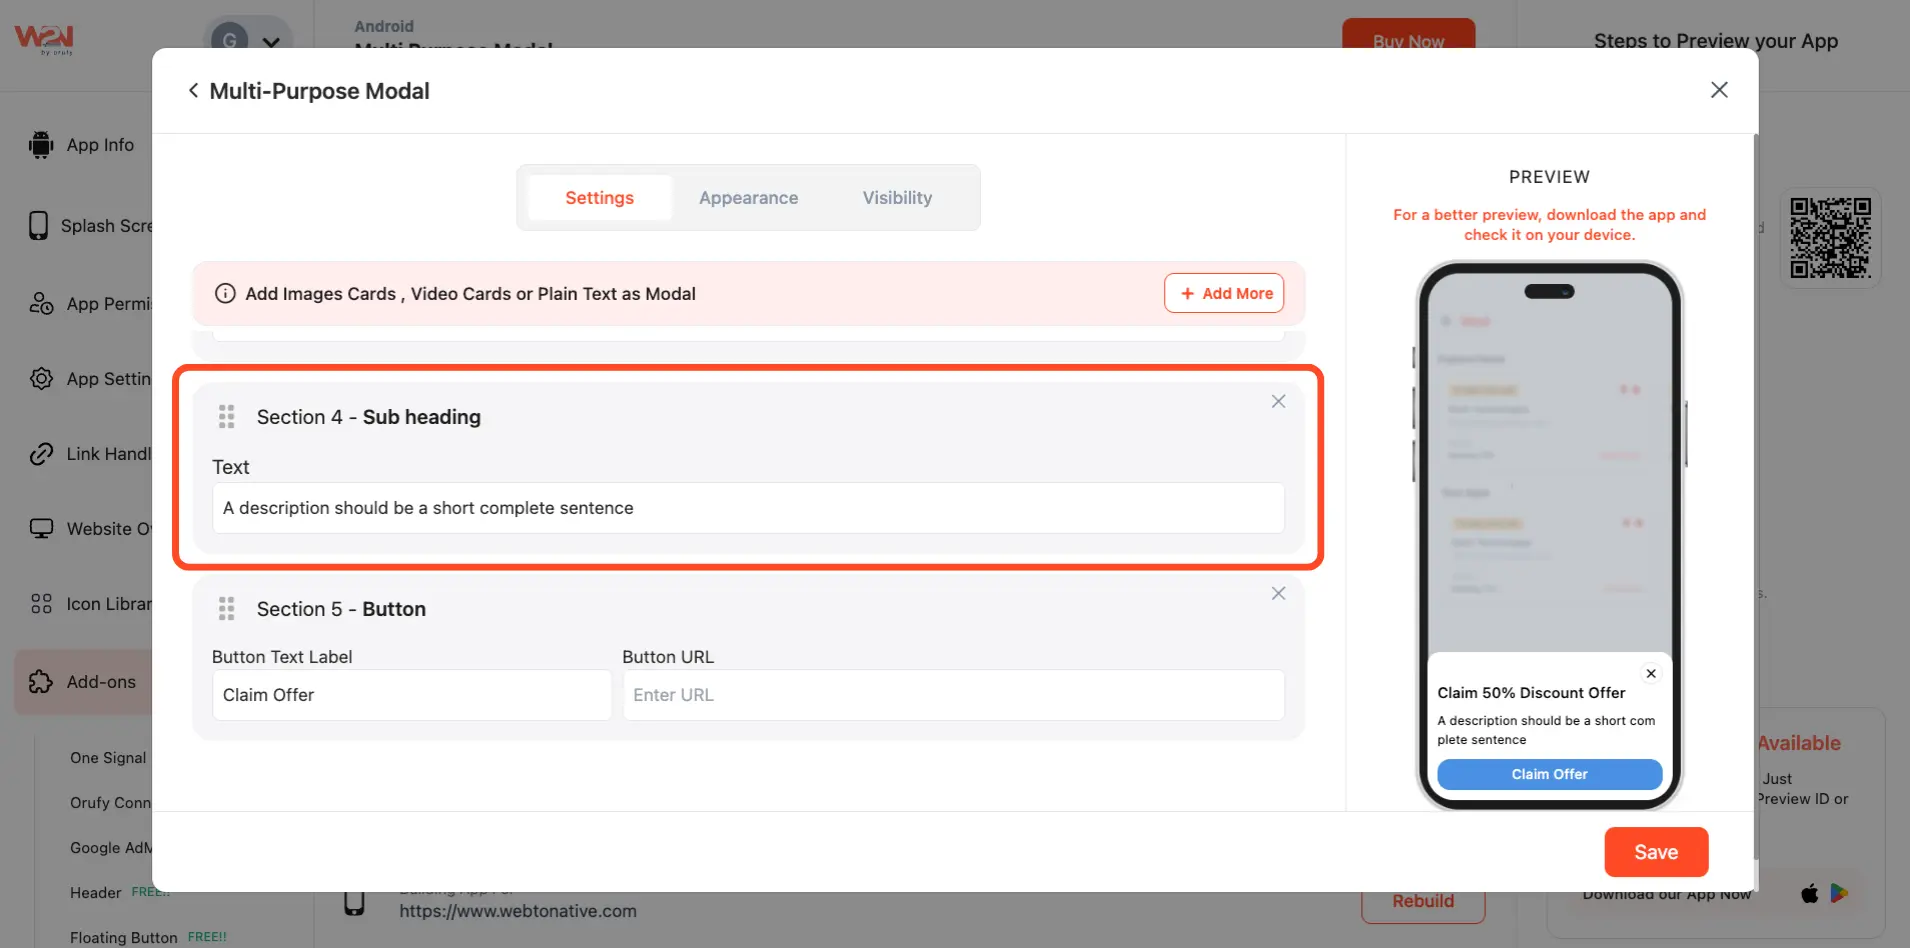
Task: Remove Section 4 Sub heading
Action: (x=1277, y=402)
